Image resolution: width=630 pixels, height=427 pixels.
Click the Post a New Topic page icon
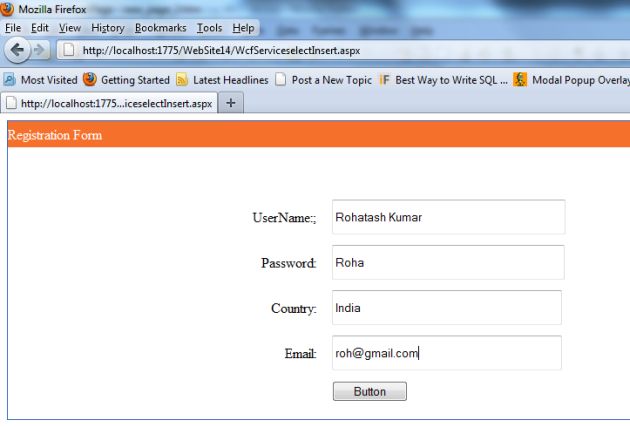pos(280,80)
